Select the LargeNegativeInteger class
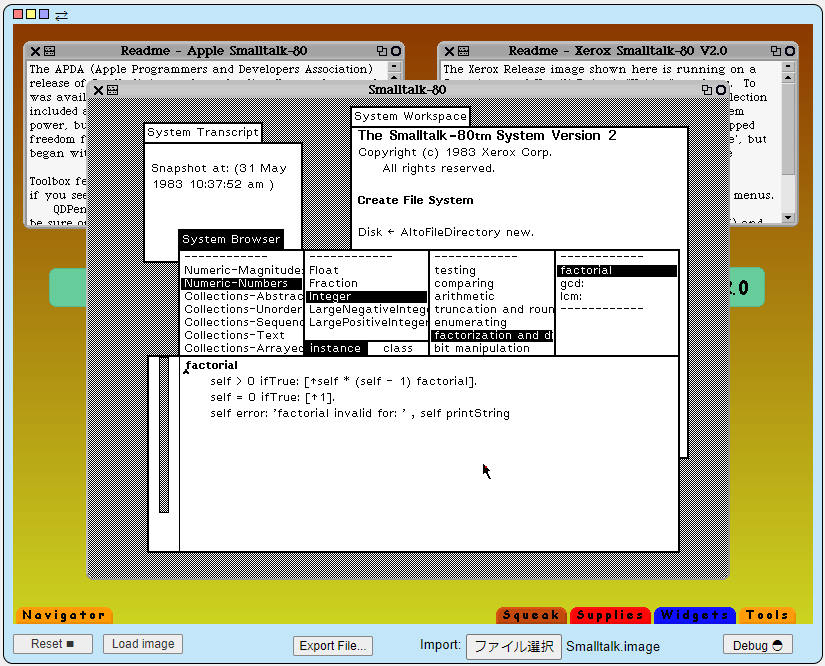Screen dimensions: 825x666 [367, 309]
